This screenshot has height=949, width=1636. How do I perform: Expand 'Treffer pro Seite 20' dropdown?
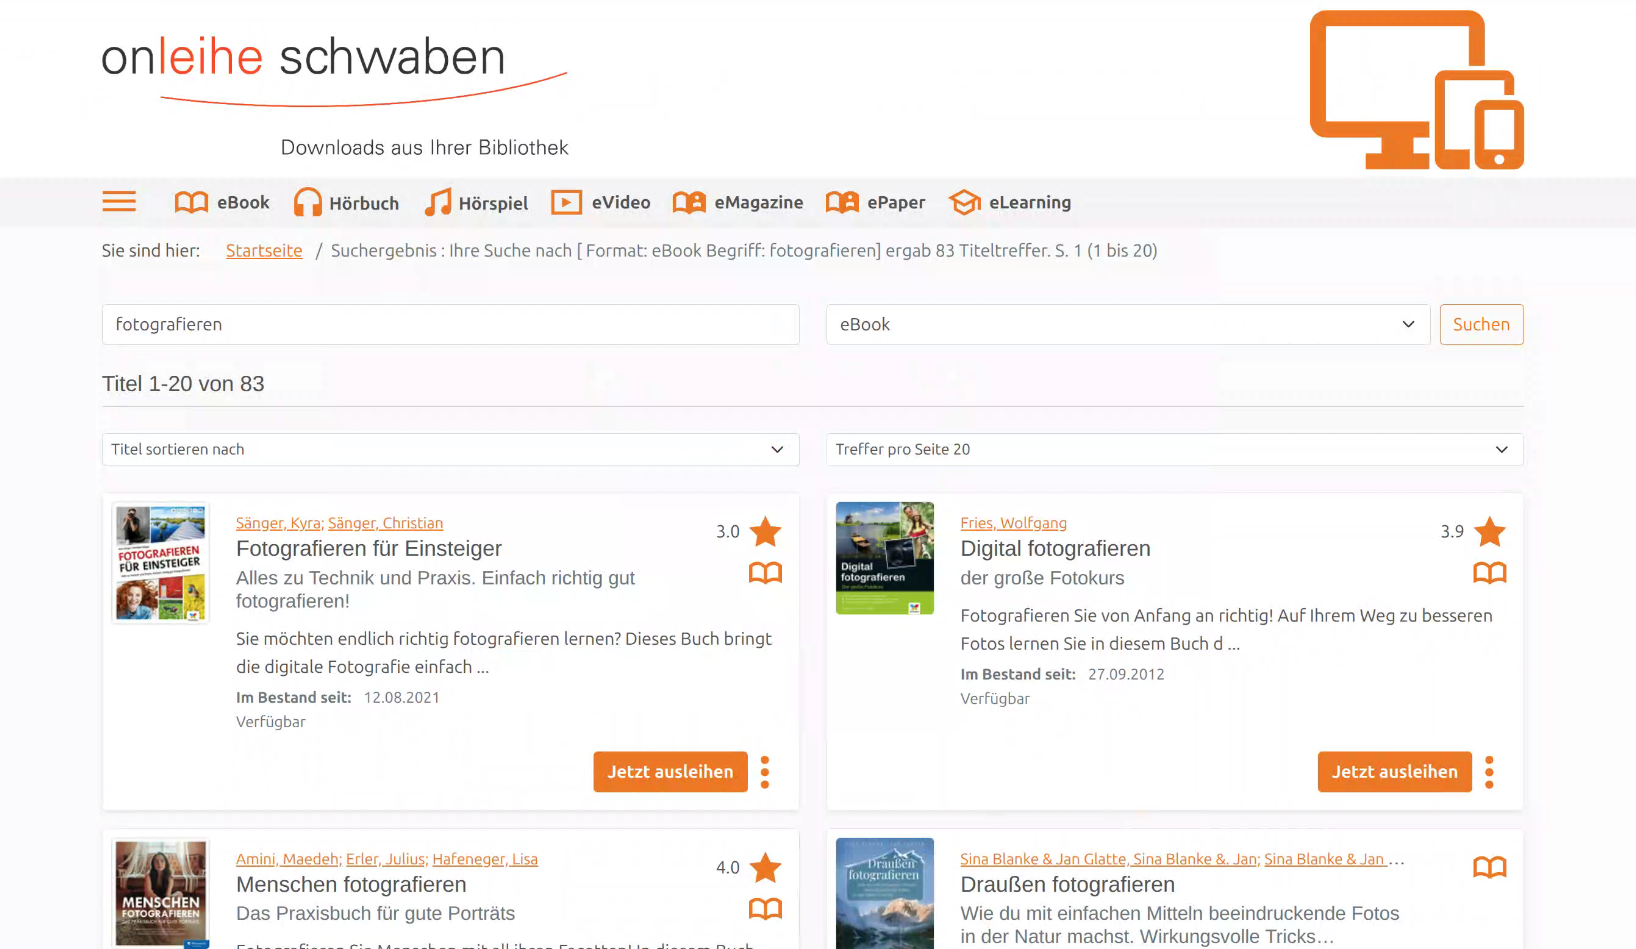tap(1174, 450)
